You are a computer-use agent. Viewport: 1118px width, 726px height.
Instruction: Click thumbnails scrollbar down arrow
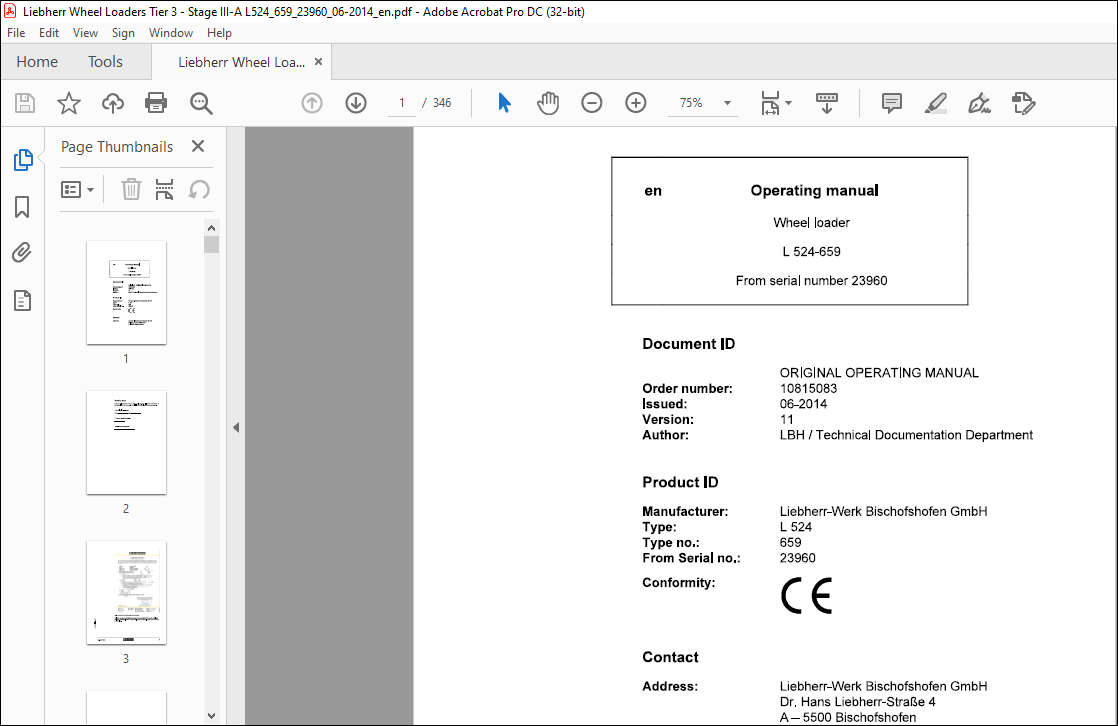(x=211, y=715)
